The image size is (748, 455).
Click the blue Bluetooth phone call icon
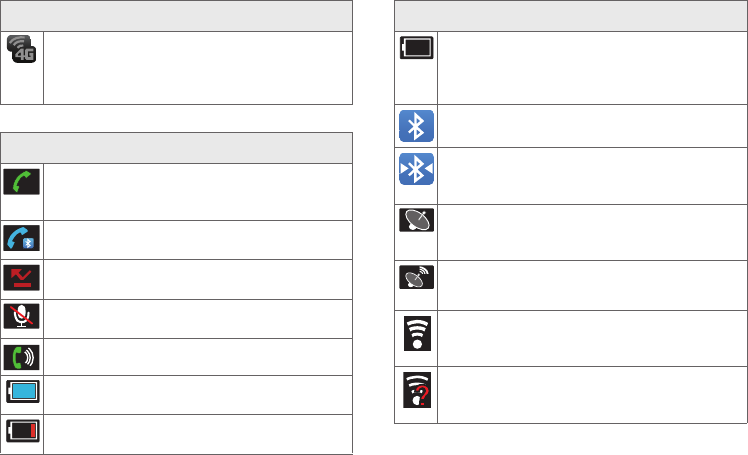(22, 241)
